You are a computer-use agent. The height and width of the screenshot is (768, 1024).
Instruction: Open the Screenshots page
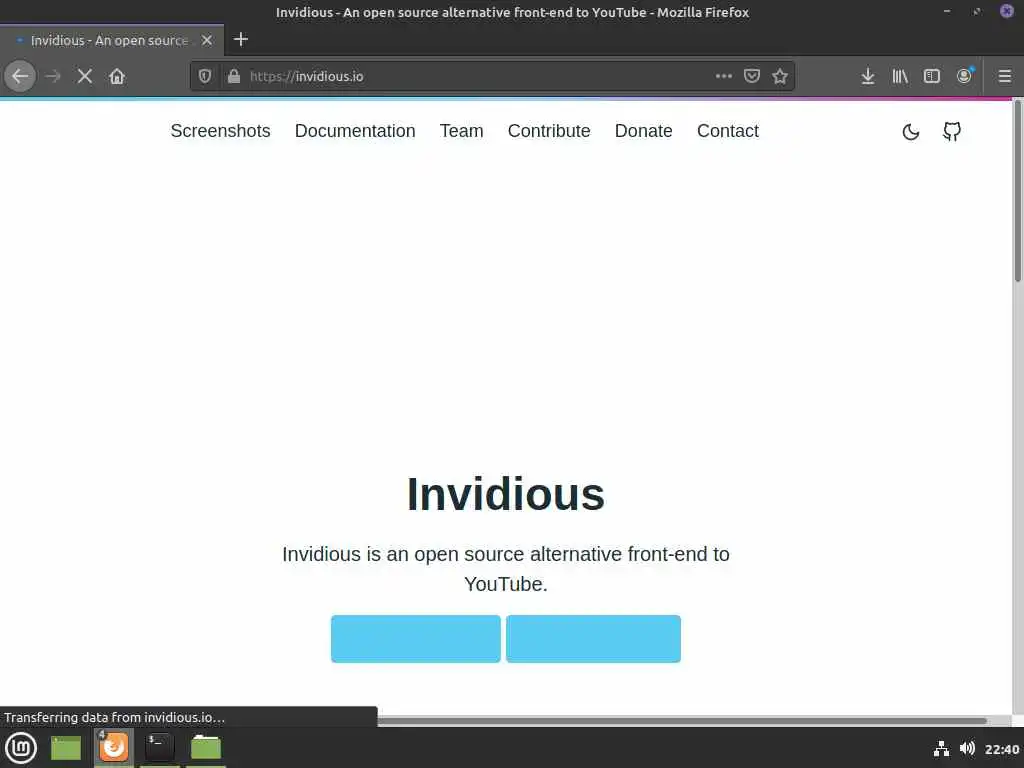[x=220, y=131]
